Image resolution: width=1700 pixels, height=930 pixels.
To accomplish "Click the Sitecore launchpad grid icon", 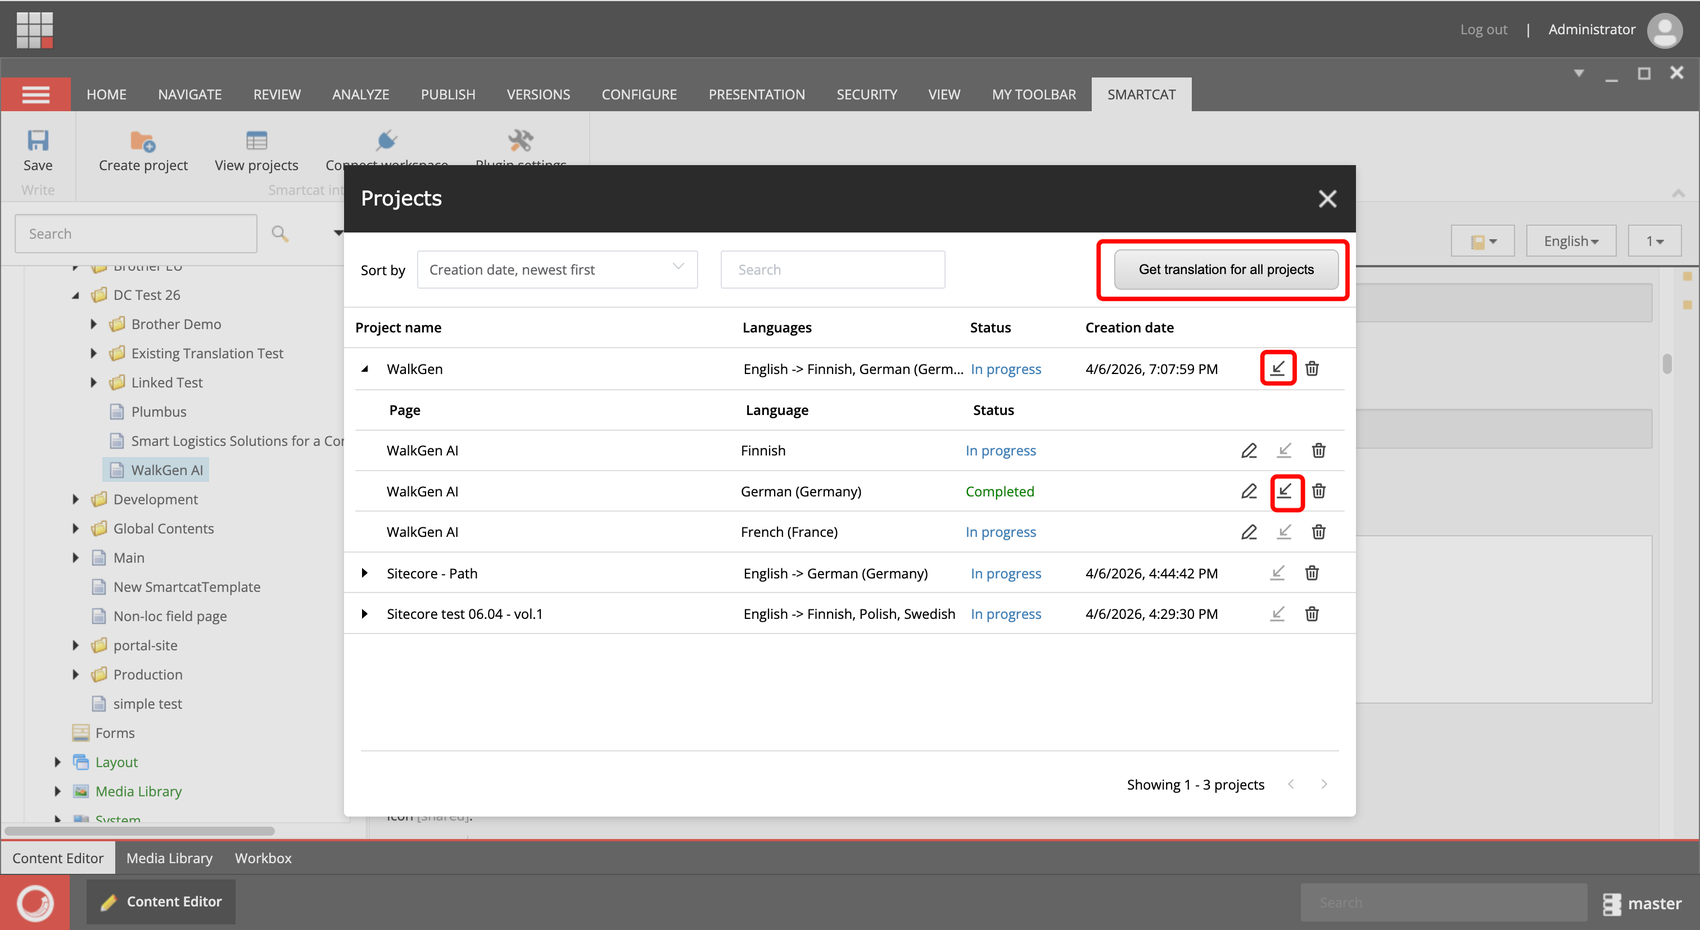I will (x=35, y=30).
